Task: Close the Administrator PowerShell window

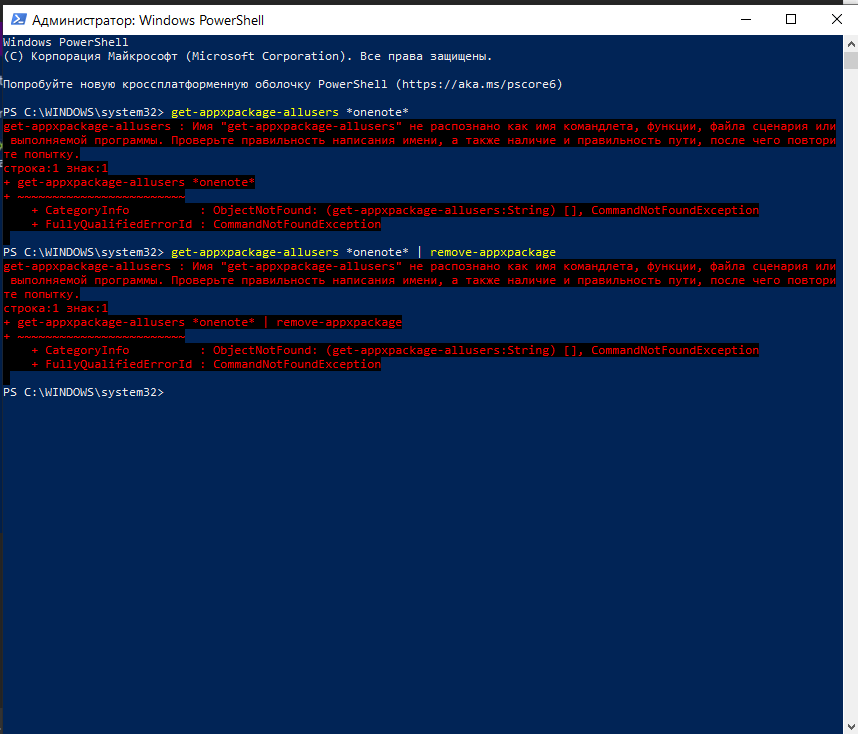Action: tap(836, 20)
